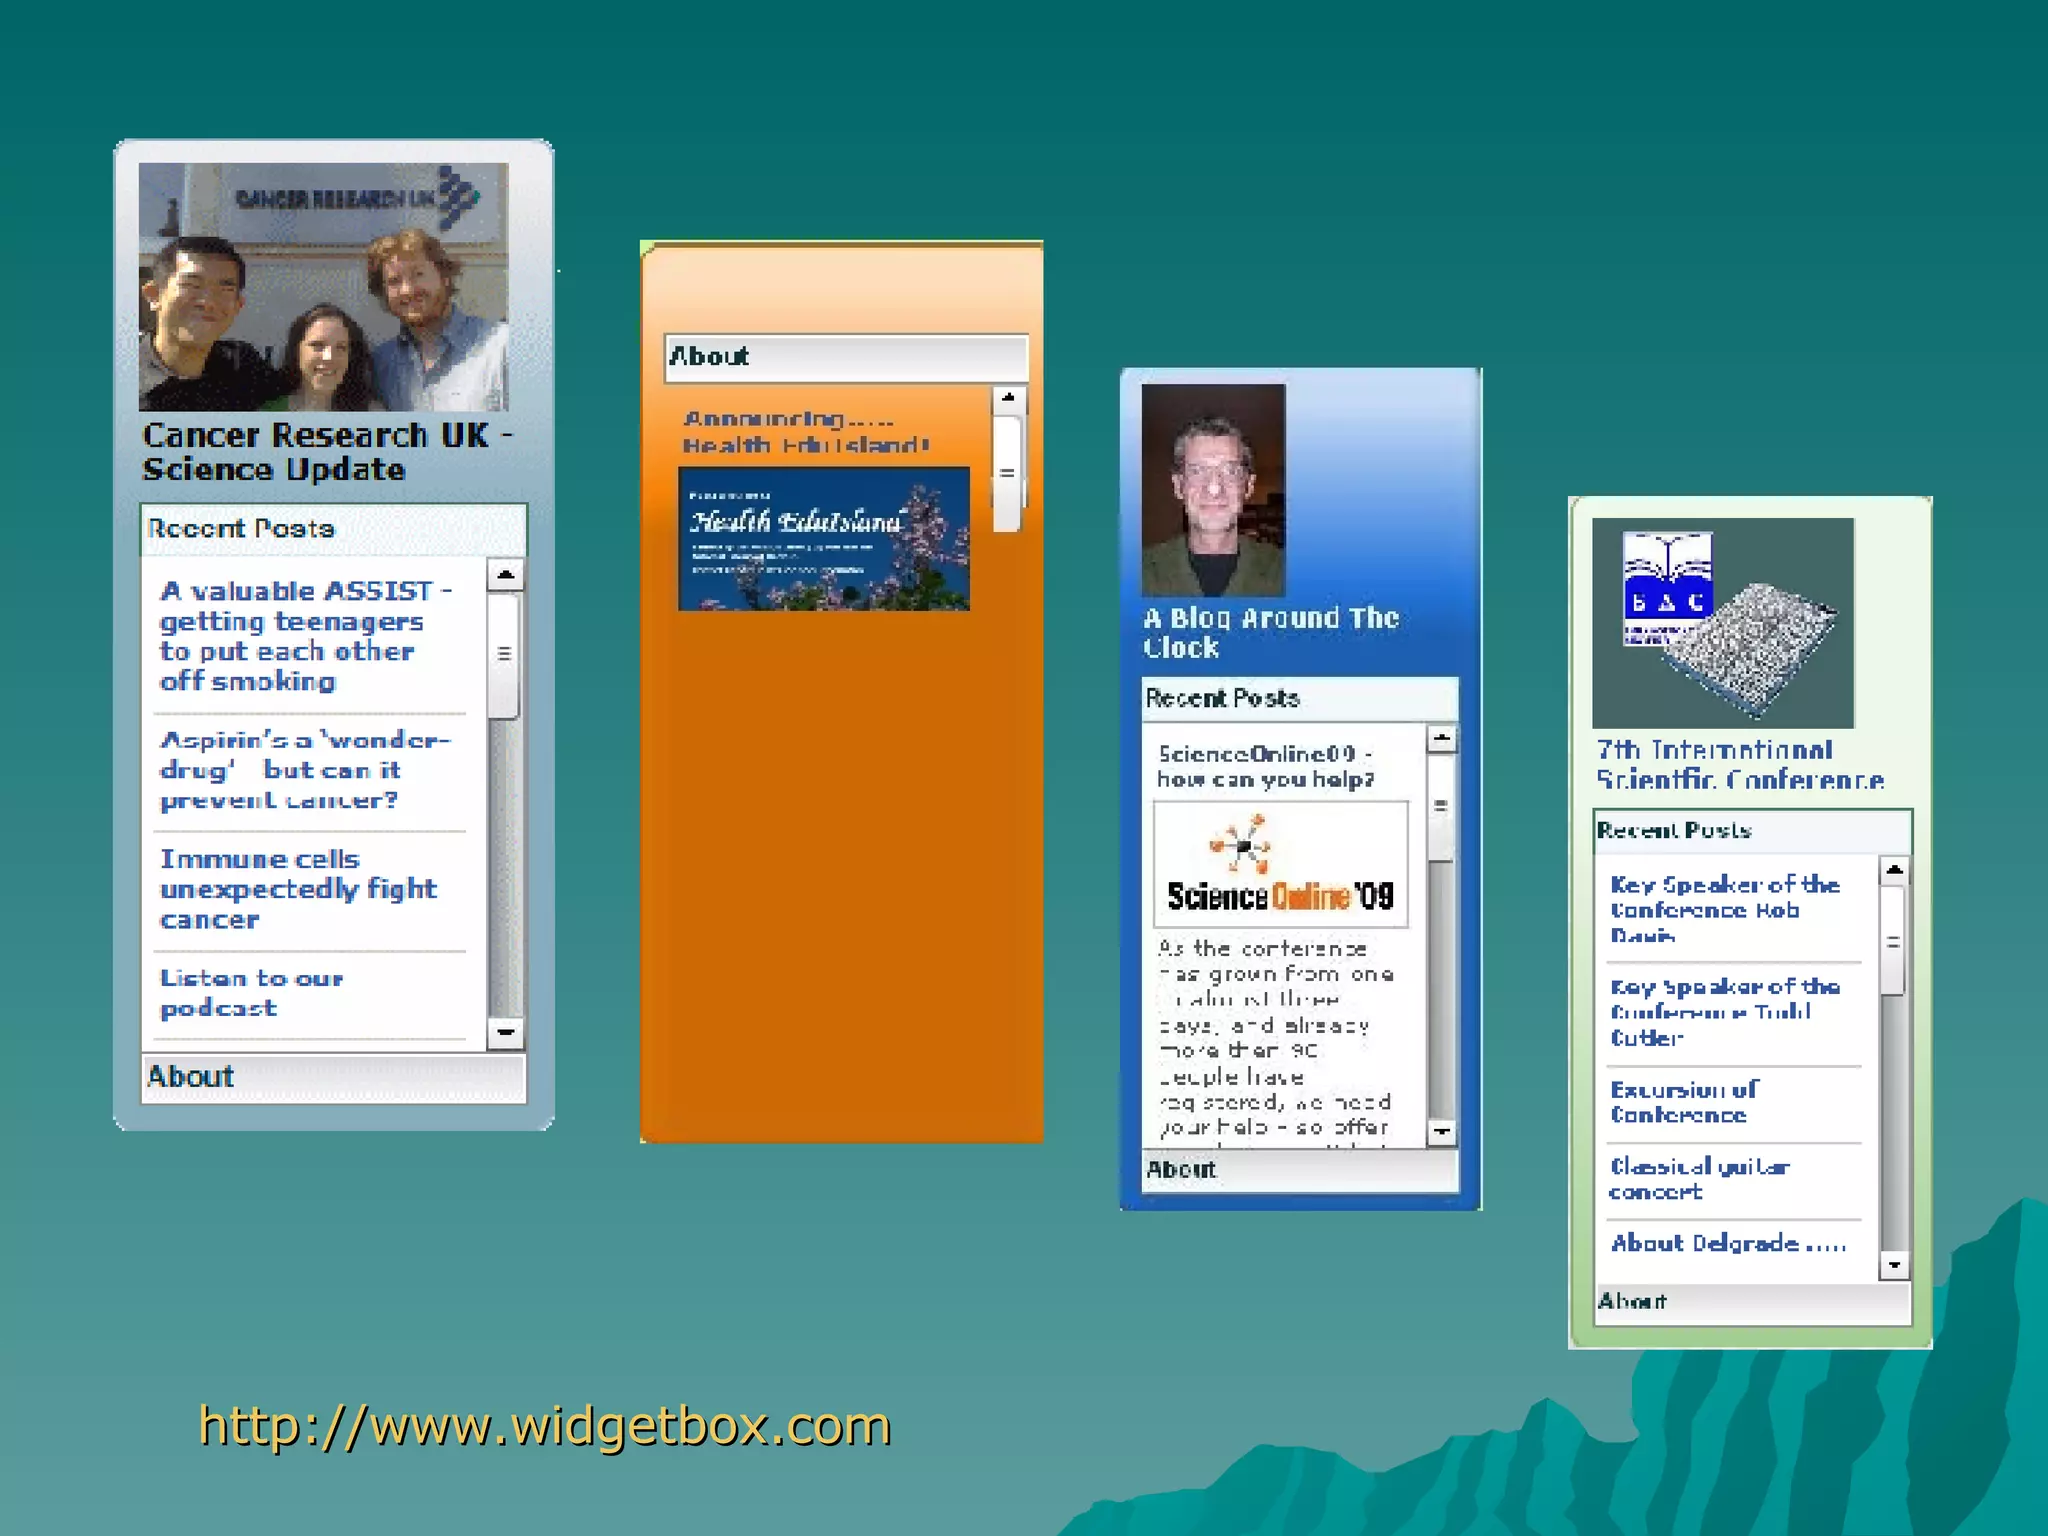The width and height of the screenshot is (2048, 1536).
Task: Click 'A Blog Around The Clock' title
Action: (1271, 632)
